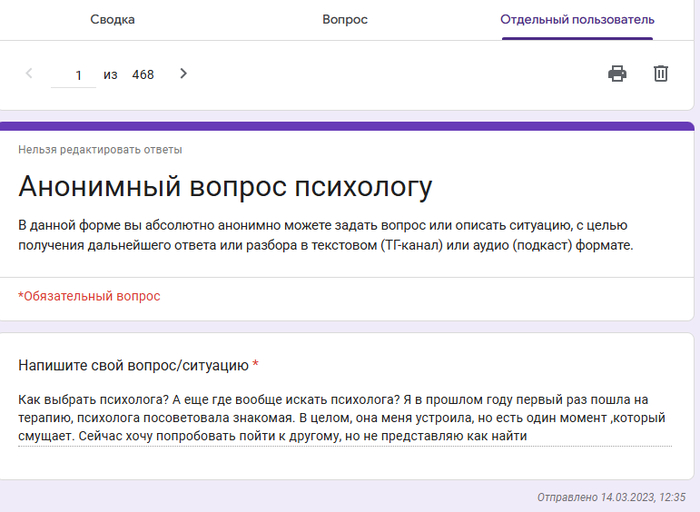Click the Напишите свой вопрос/ситуацию question label

[133, 365]
